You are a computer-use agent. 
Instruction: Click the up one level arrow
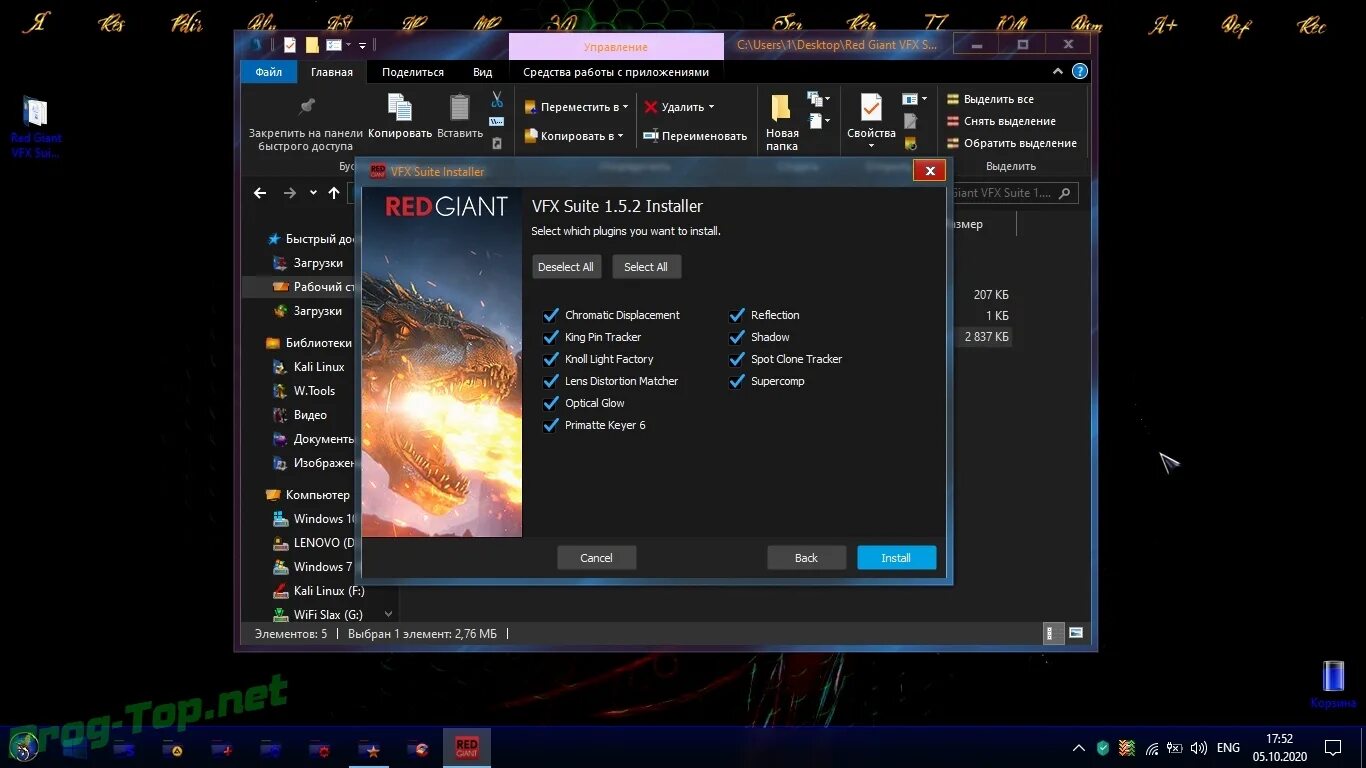tap(334, 193)
